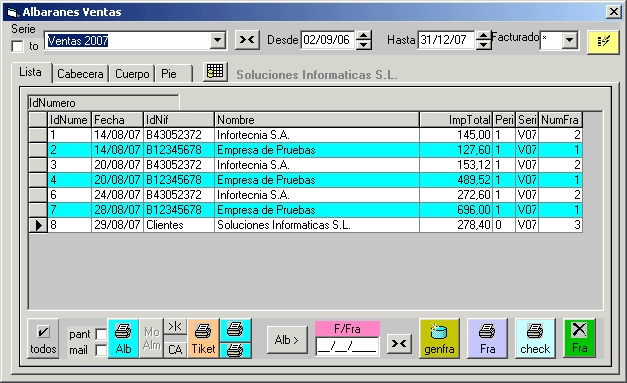Click the 272,60 total cell

[x=456, y=195]
